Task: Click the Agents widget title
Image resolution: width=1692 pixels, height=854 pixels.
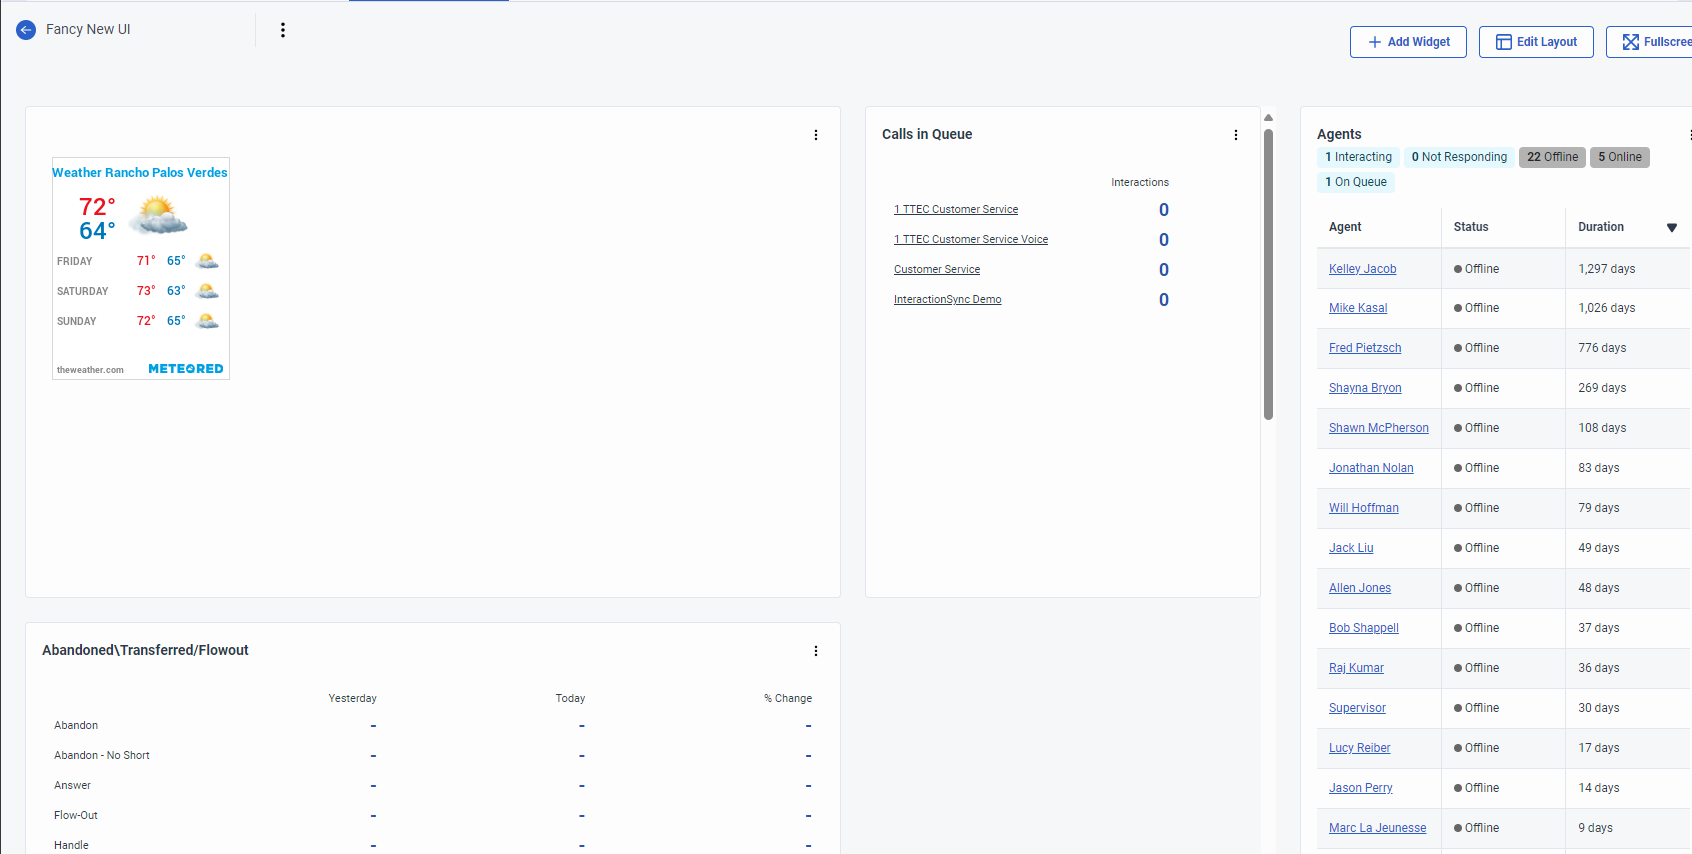Action: coord(1339,134)
